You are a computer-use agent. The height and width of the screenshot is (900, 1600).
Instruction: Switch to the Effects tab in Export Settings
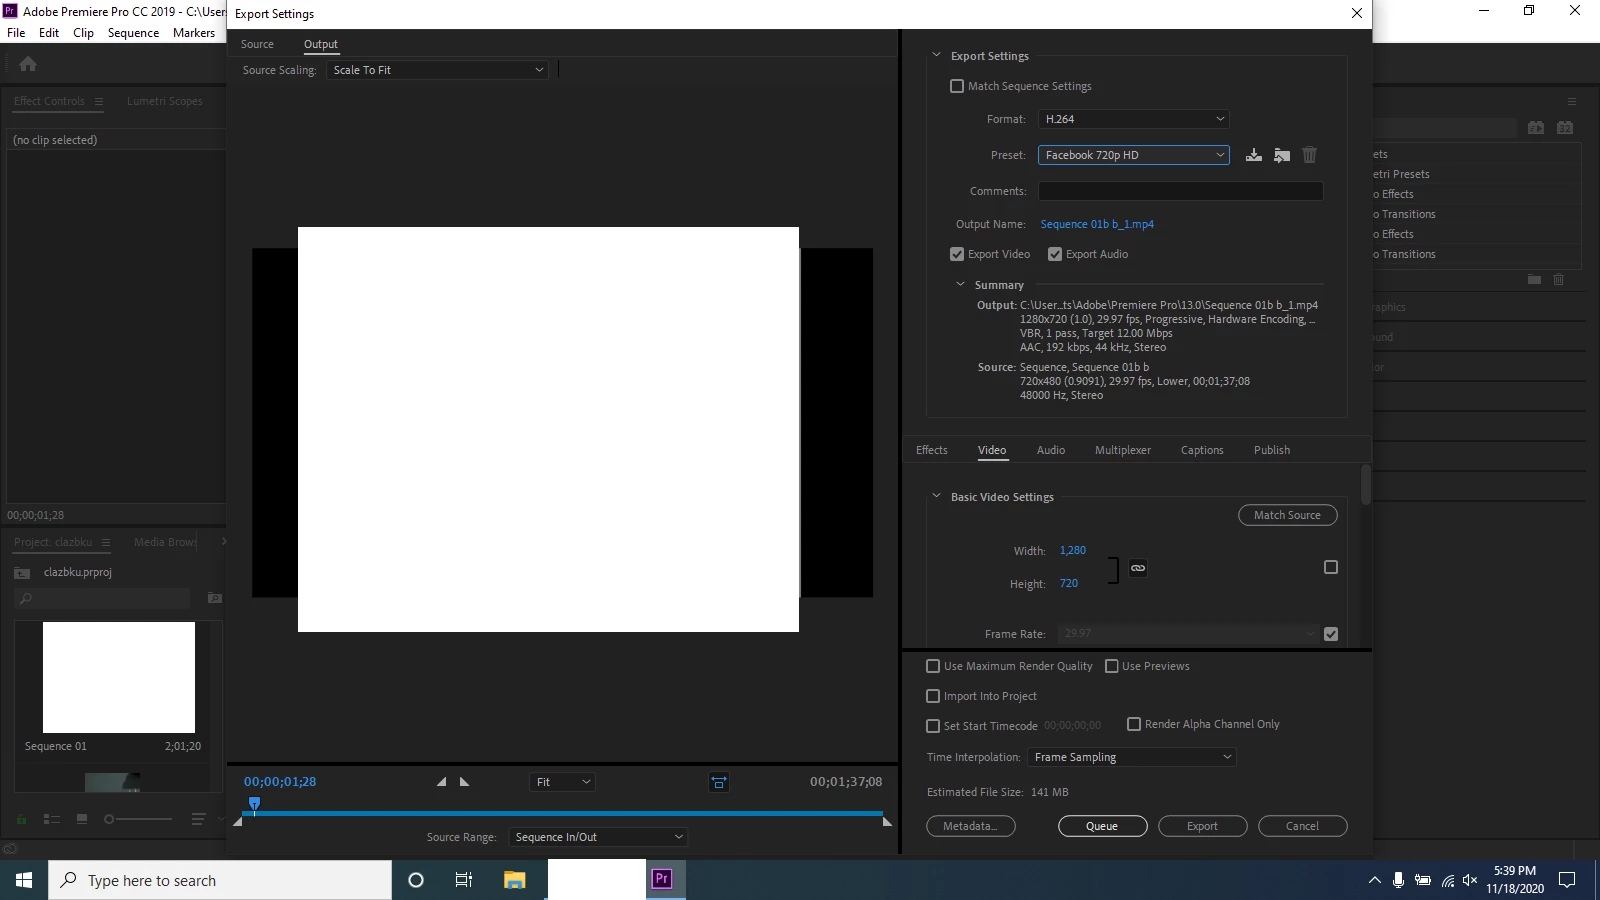click(x=932, y=450)
